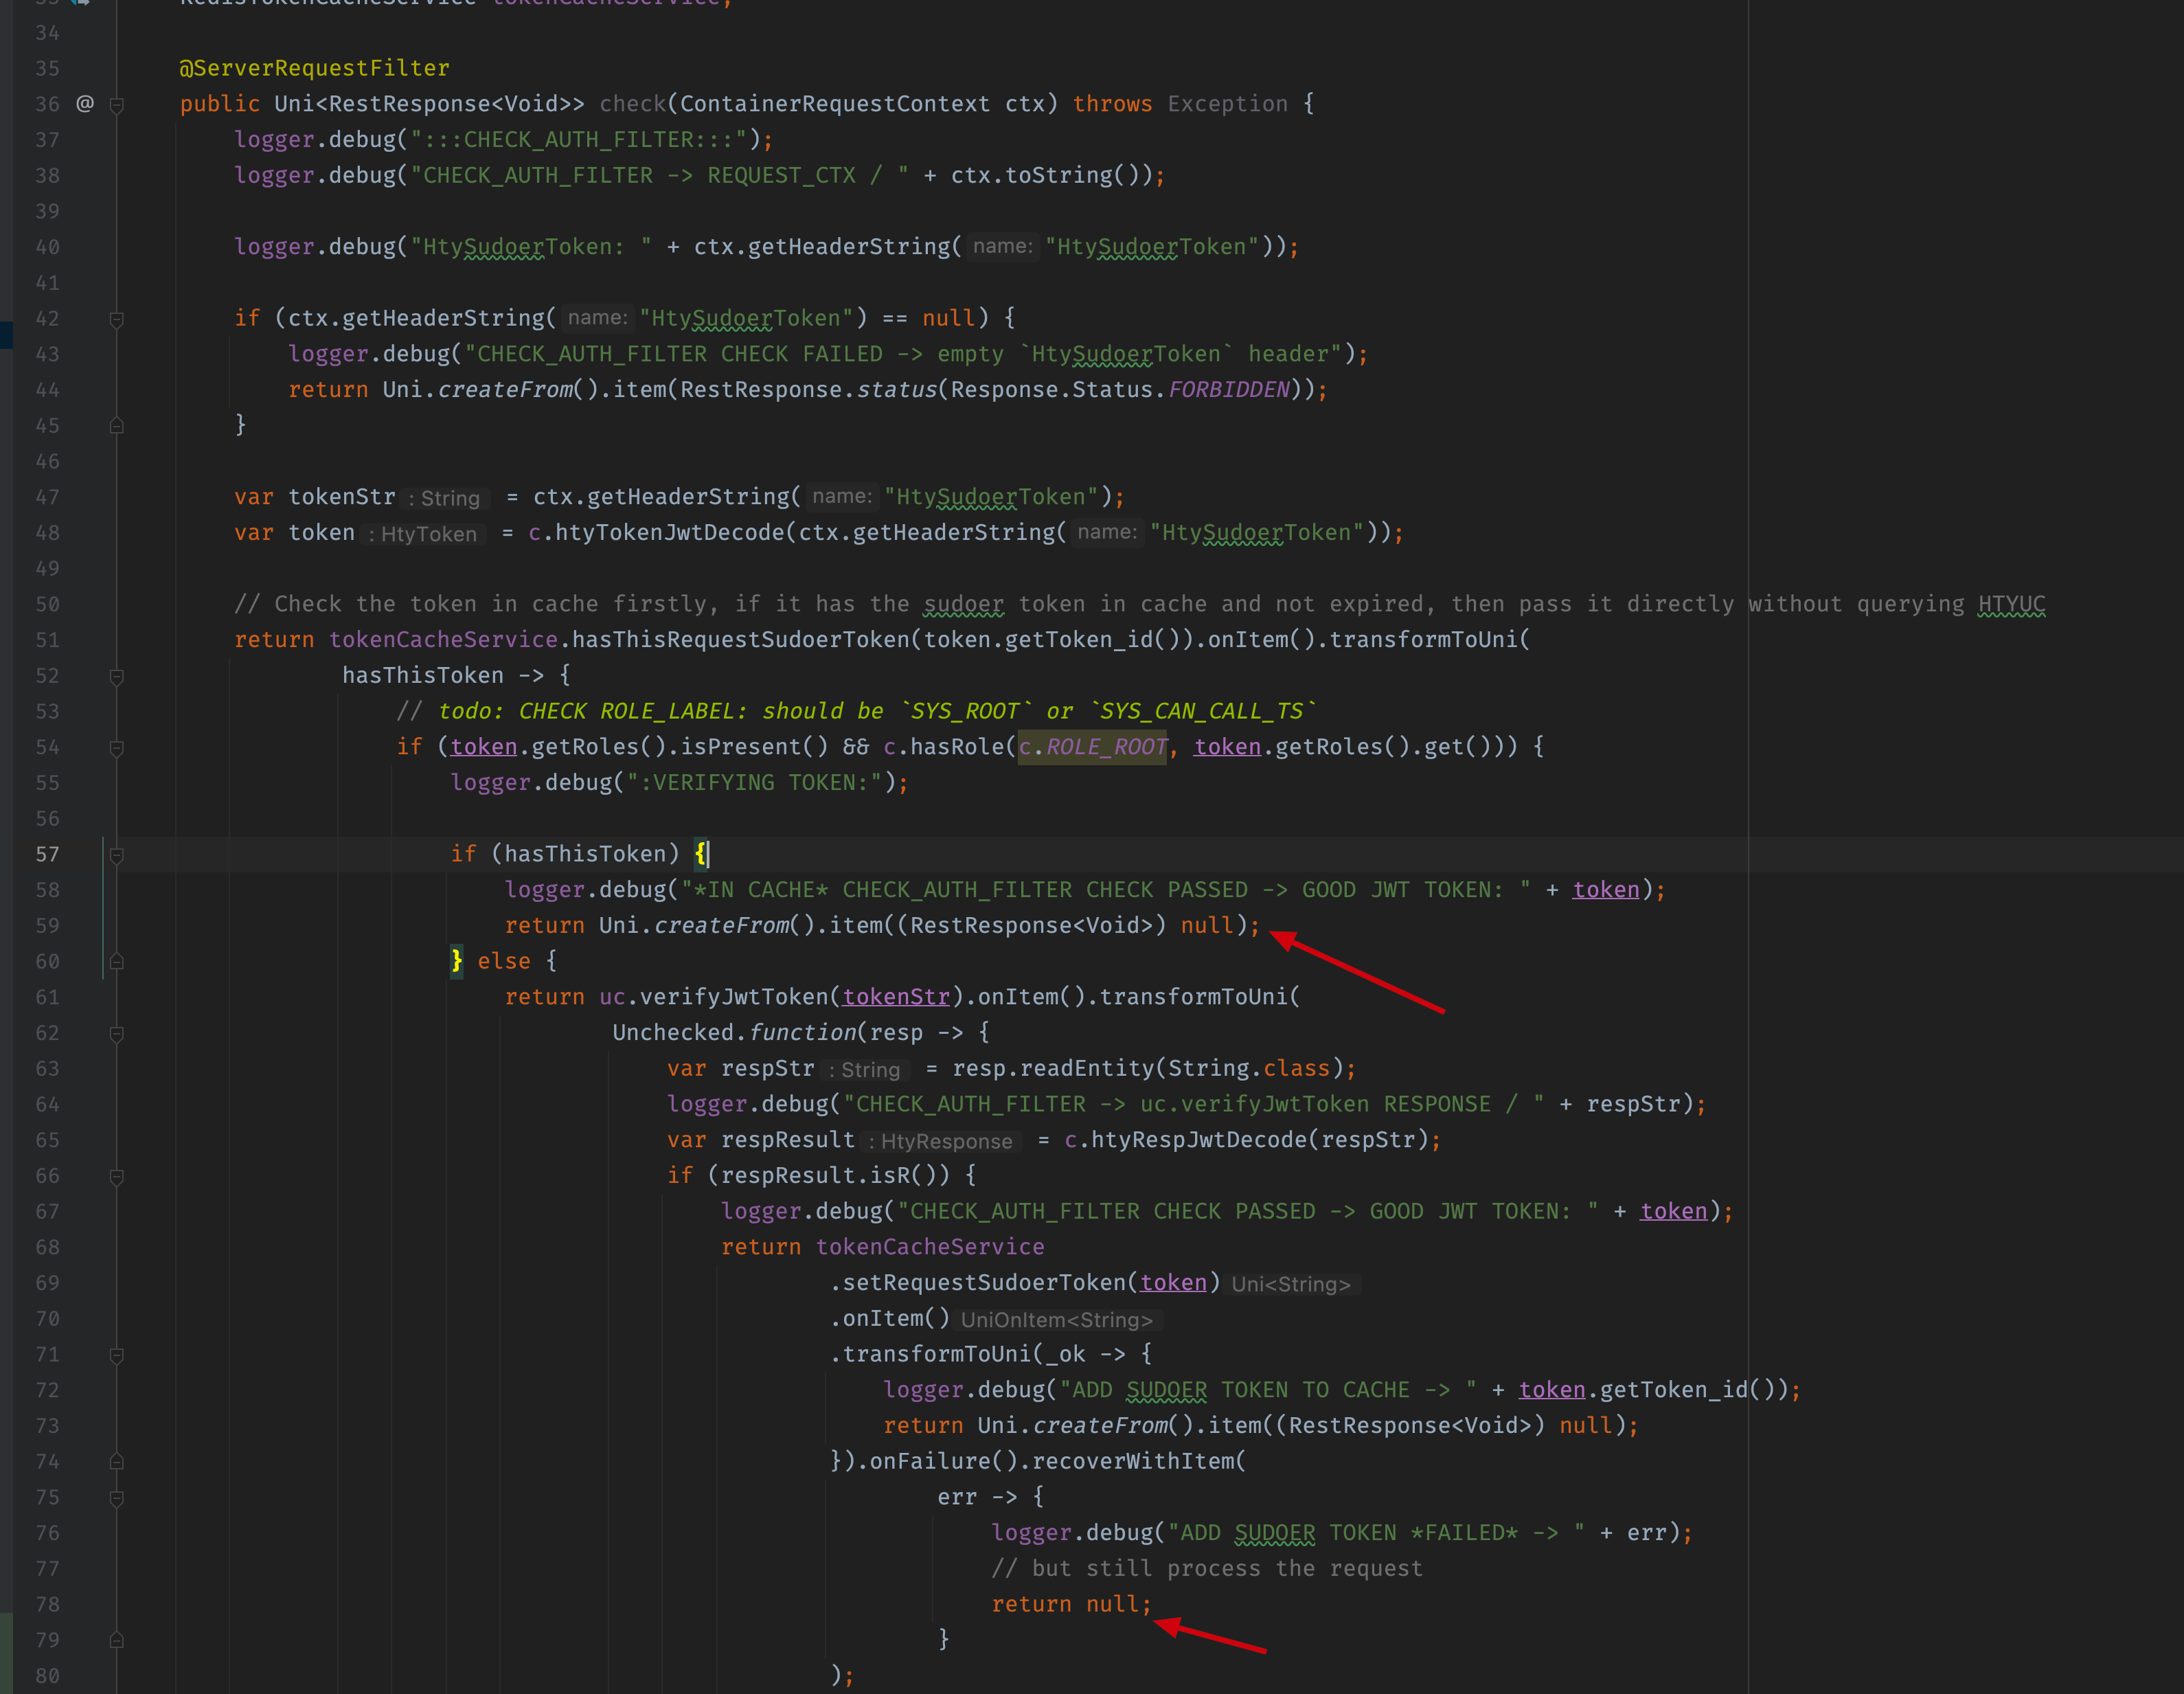Collapse the err lambda fold on line 75
The image size is (2184, 1694).
pos(117,1498)
